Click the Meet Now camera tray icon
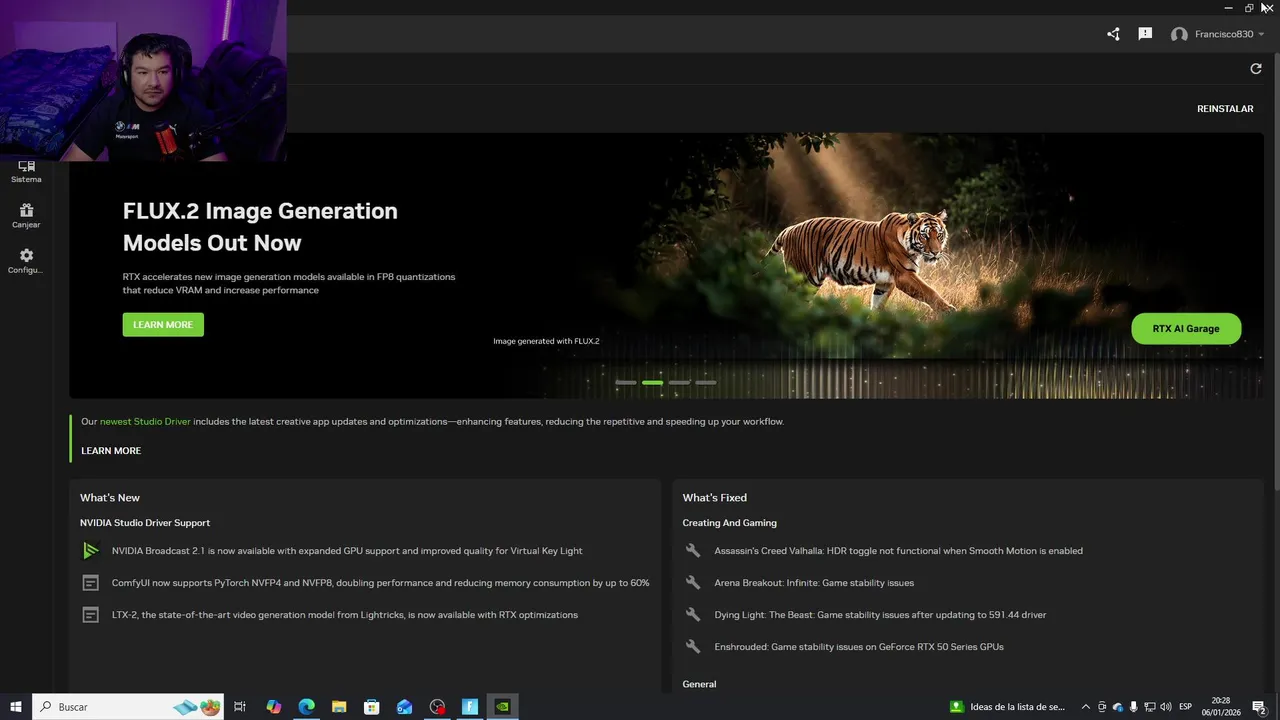 pyautogui.click(x=1102, y=707)
